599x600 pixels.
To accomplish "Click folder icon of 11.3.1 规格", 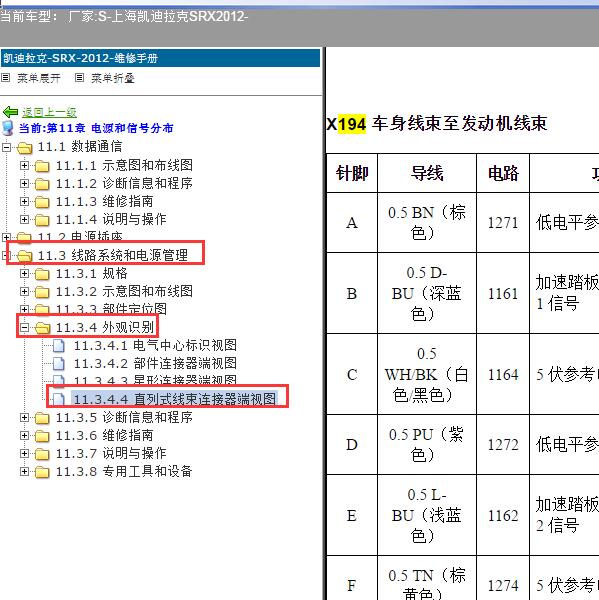I will pyautogui.click(x=42, y=274).
